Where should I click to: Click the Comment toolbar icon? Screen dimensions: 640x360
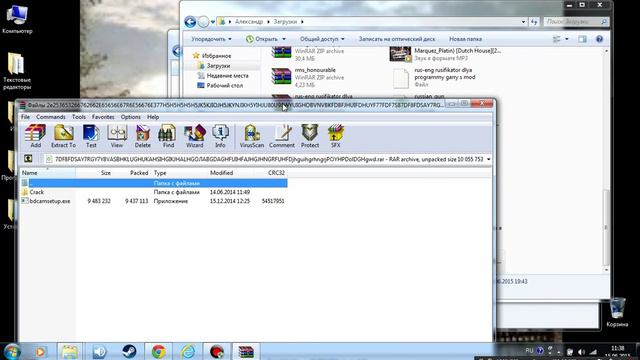(x=282, y=136)
